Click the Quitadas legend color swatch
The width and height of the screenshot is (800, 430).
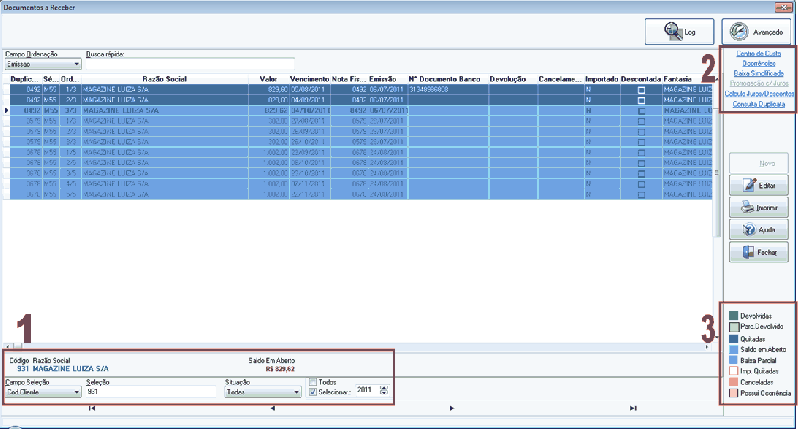coord(734,339)
